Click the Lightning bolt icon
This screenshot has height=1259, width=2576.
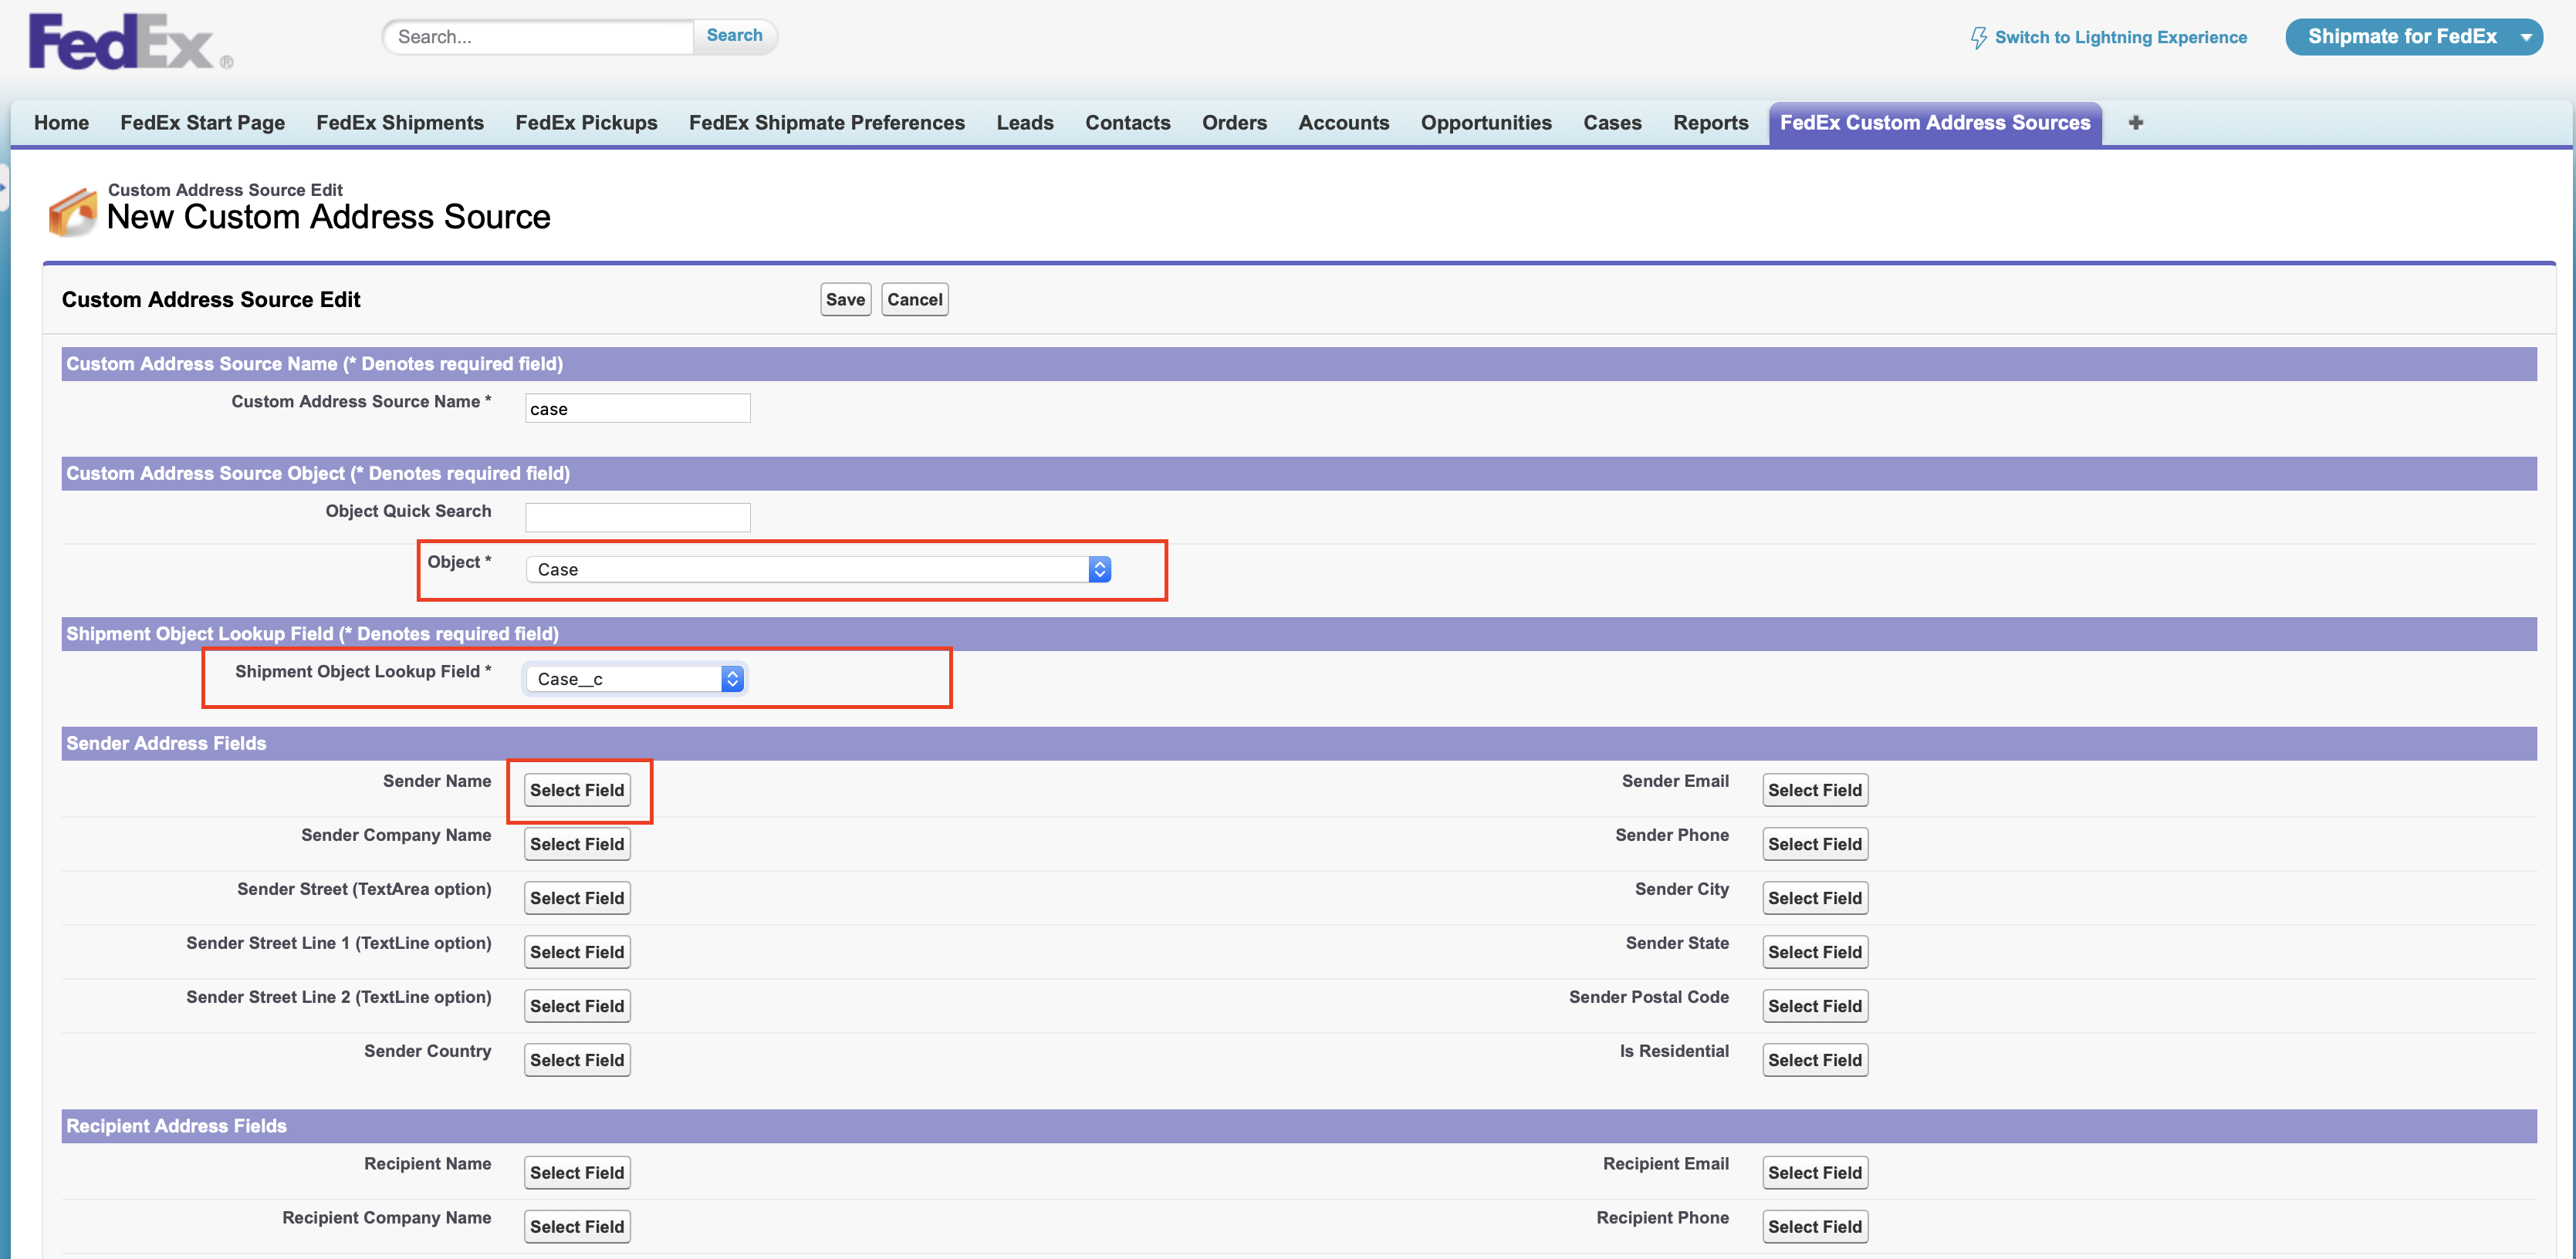pyautogui.click(x=1978, y=38)
